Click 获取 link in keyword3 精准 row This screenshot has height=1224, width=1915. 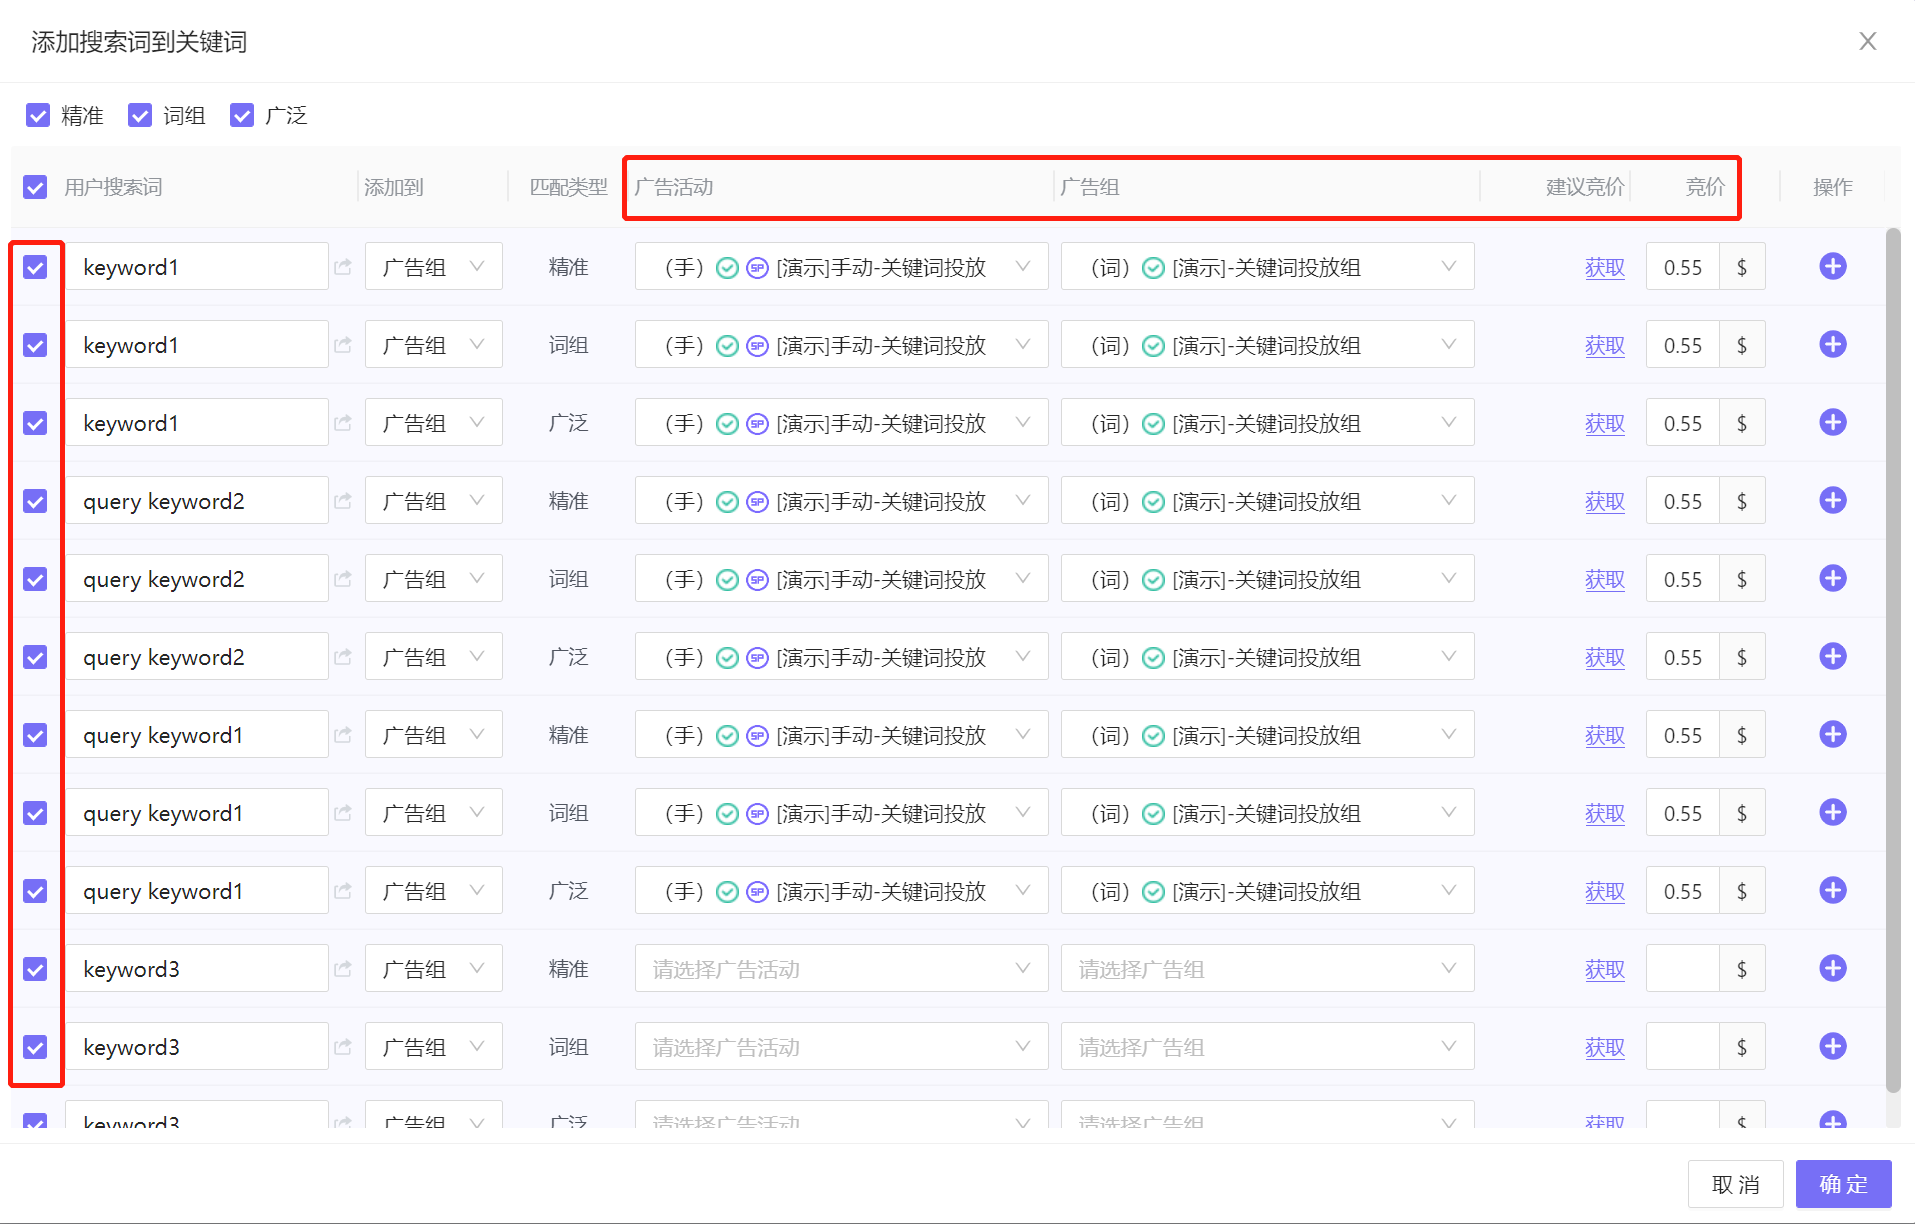tap(1604, 969)
